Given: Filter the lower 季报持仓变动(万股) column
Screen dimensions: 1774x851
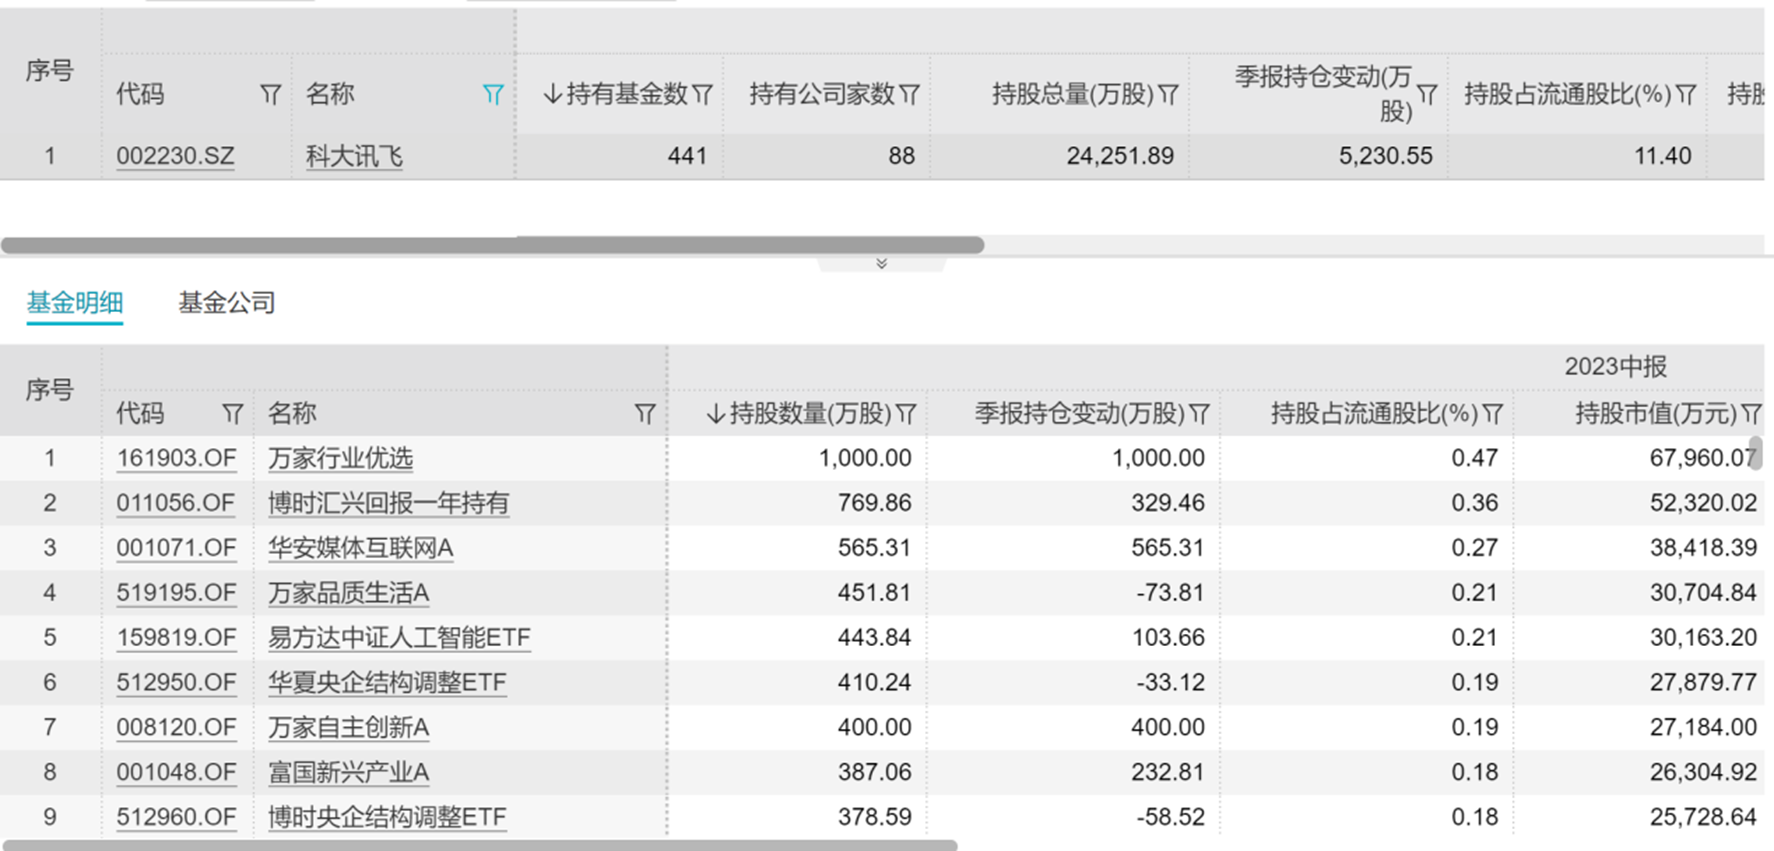Looking at the screenshot, I should pos(1200,414).
